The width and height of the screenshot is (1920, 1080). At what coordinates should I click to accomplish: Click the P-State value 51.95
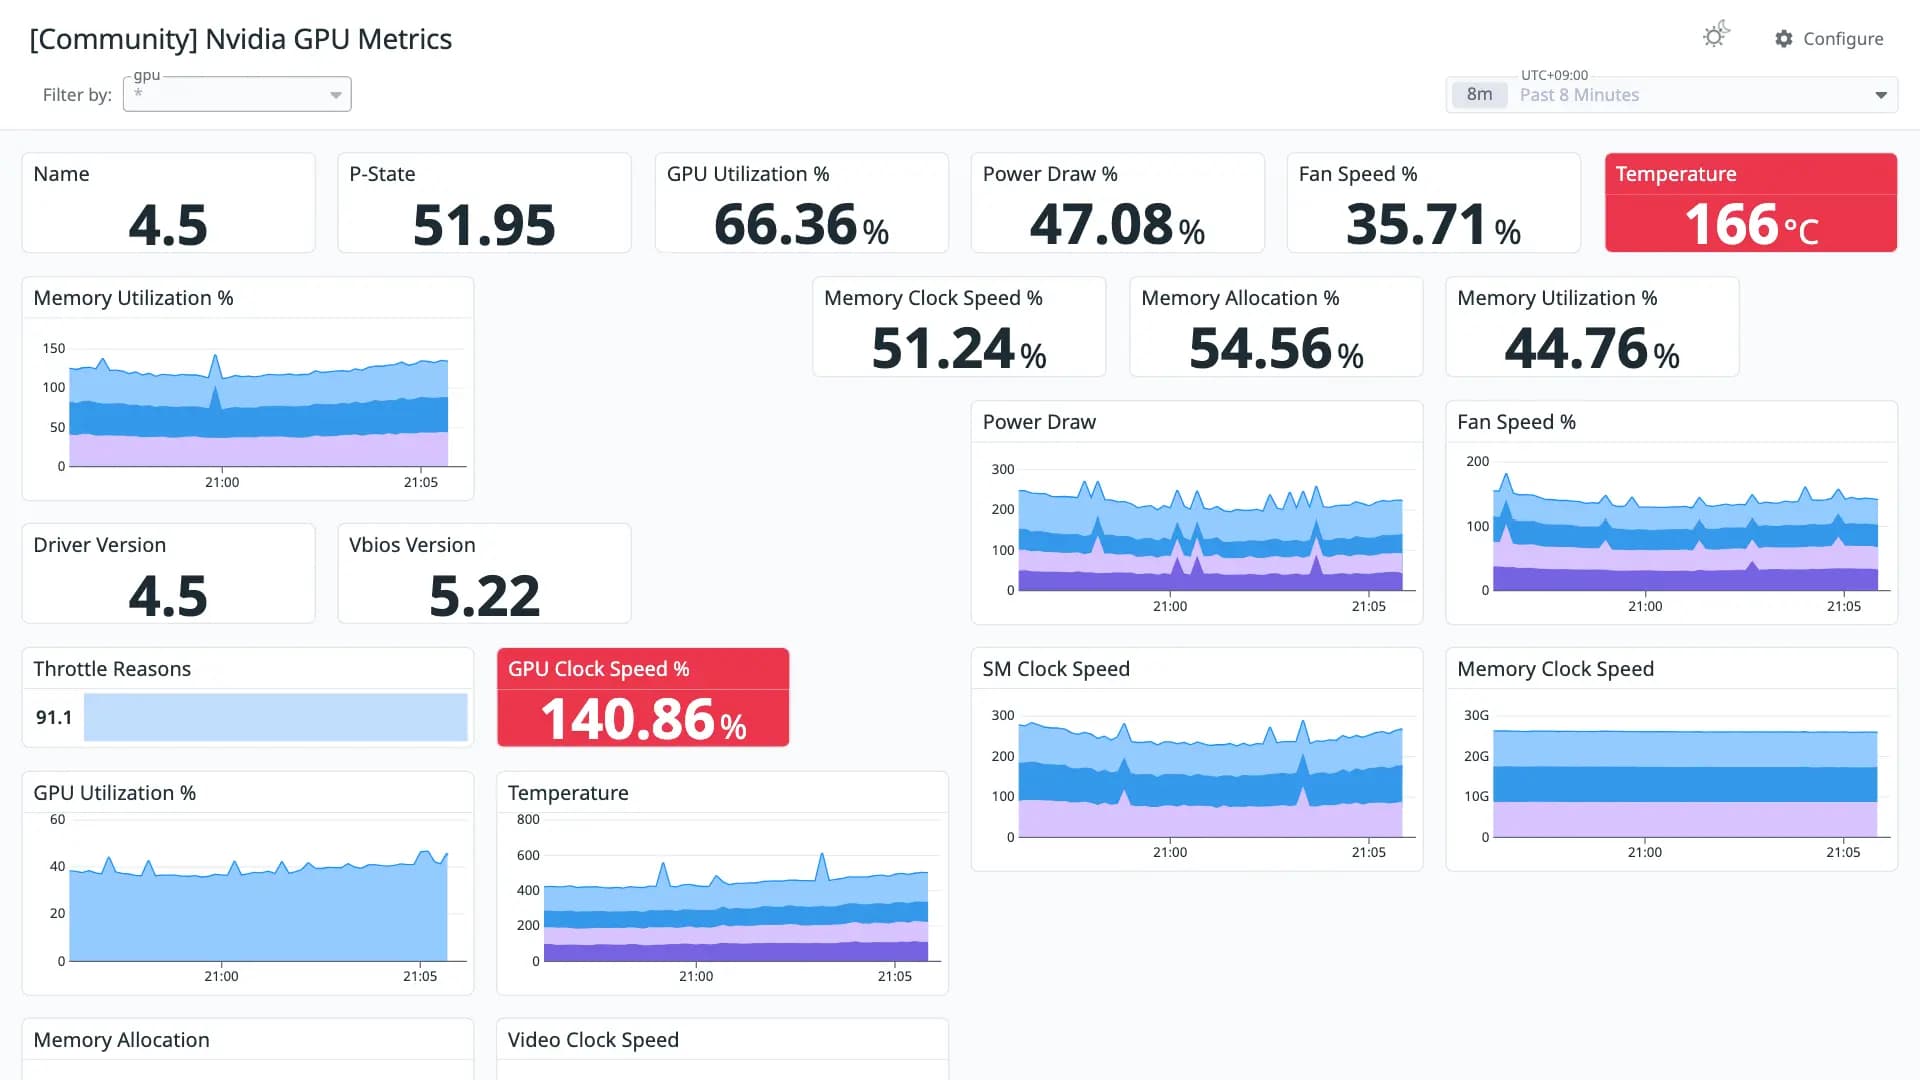[x=484, y=224]
